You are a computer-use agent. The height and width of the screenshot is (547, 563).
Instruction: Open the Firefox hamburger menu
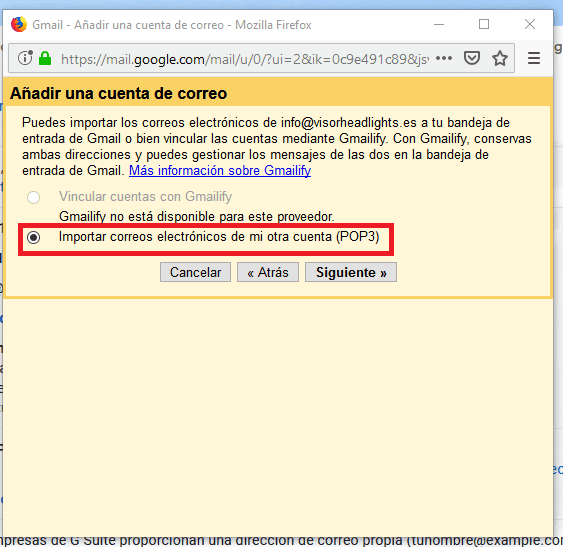coord(534,58)
